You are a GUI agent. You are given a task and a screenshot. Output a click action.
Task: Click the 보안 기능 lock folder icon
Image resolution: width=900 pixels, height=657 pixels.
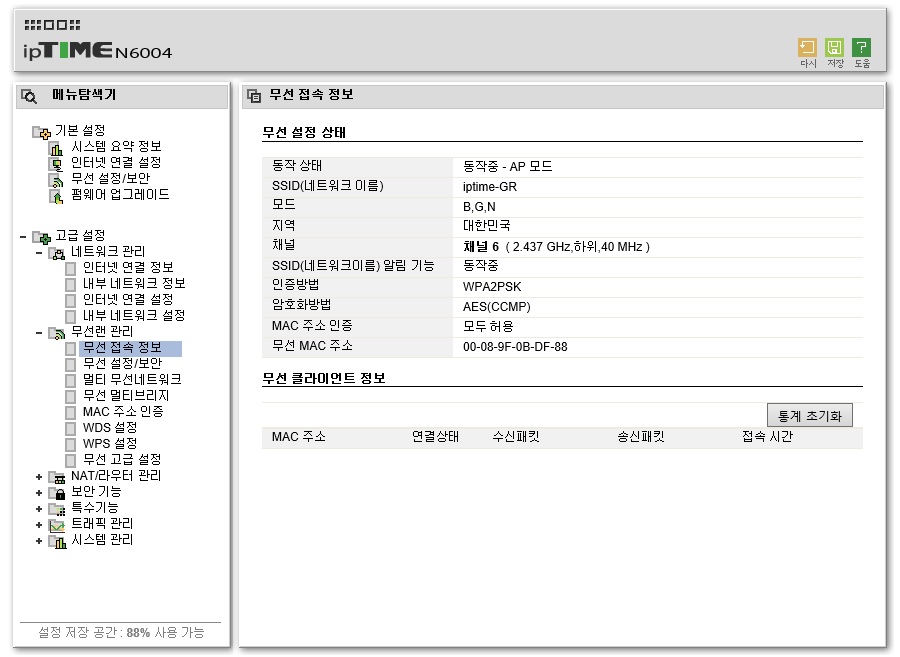tap(57, 493)
